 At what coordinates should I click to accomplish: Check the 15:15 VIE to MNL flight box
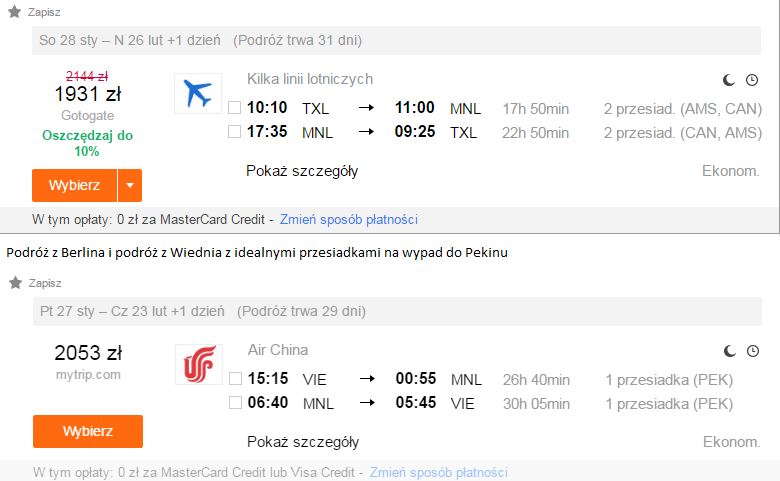[x=235, y=379]
